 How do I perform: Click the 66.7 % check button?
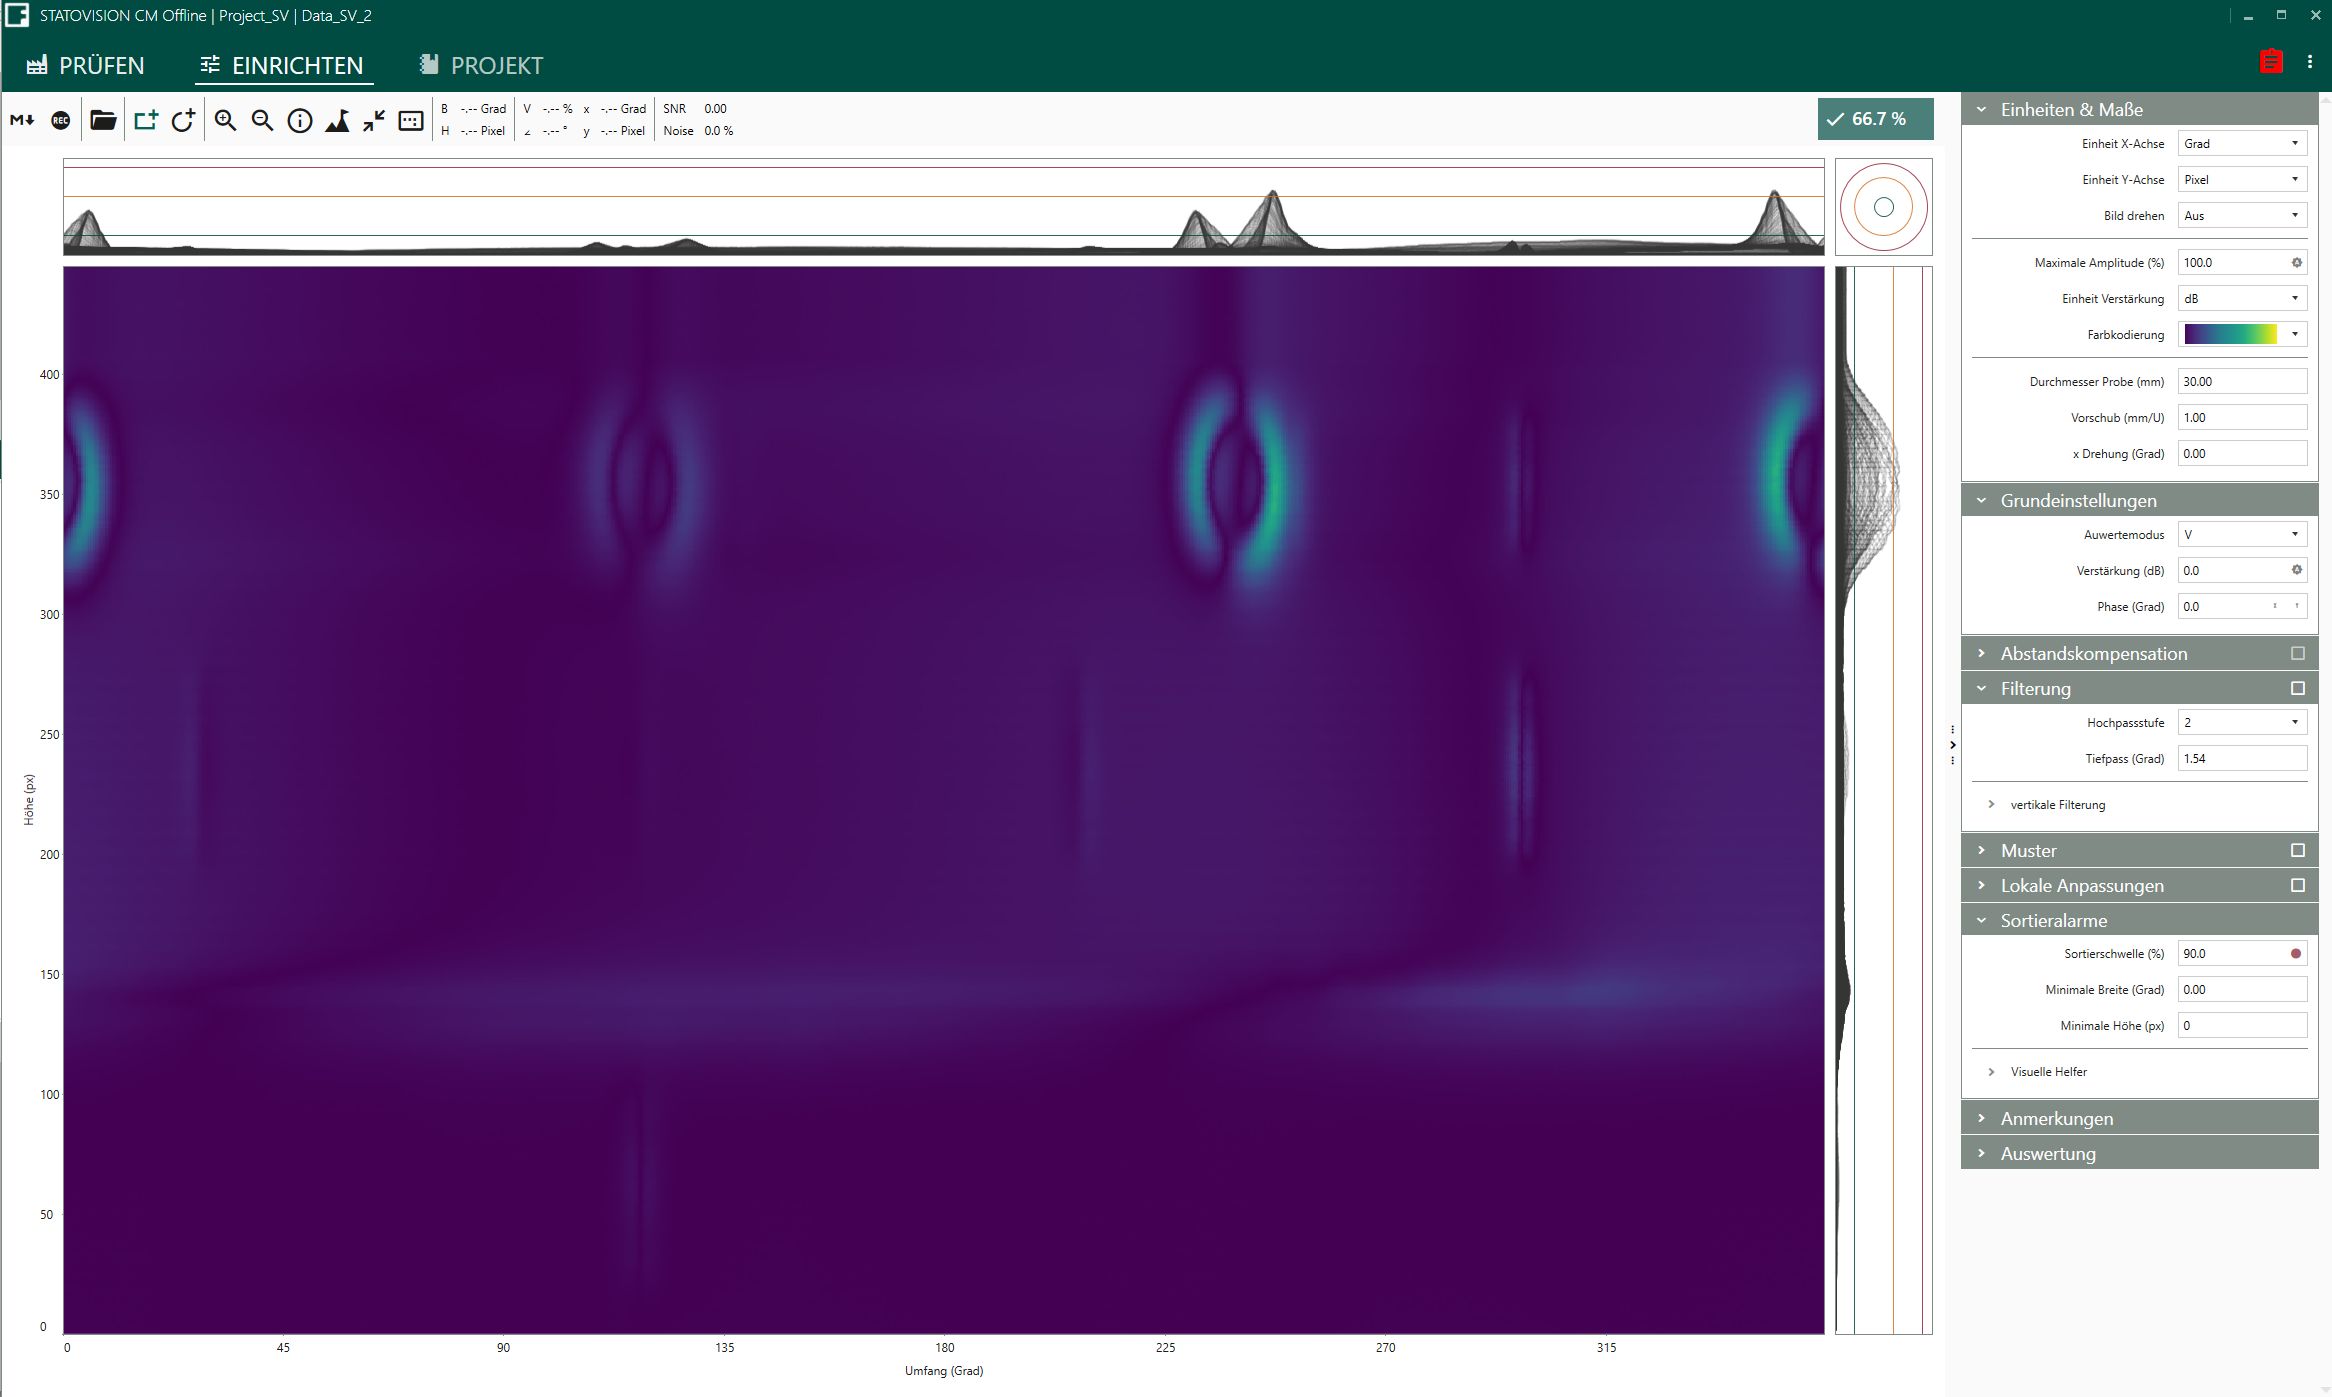[1875, 118]
